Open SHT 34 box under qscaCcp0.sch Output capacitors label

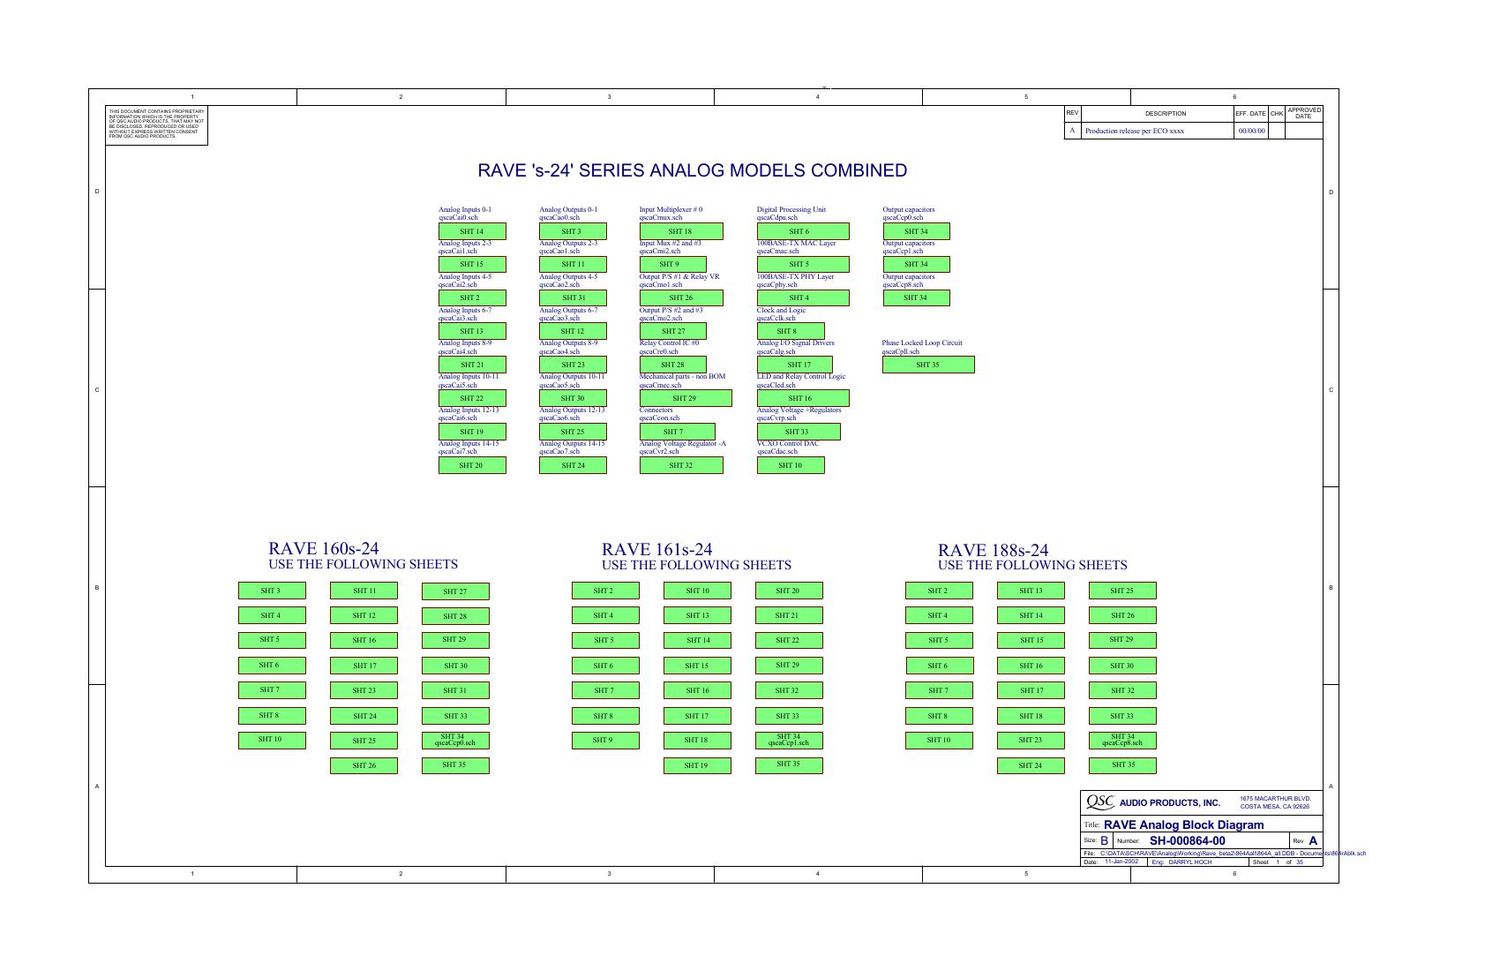(916, 231)
